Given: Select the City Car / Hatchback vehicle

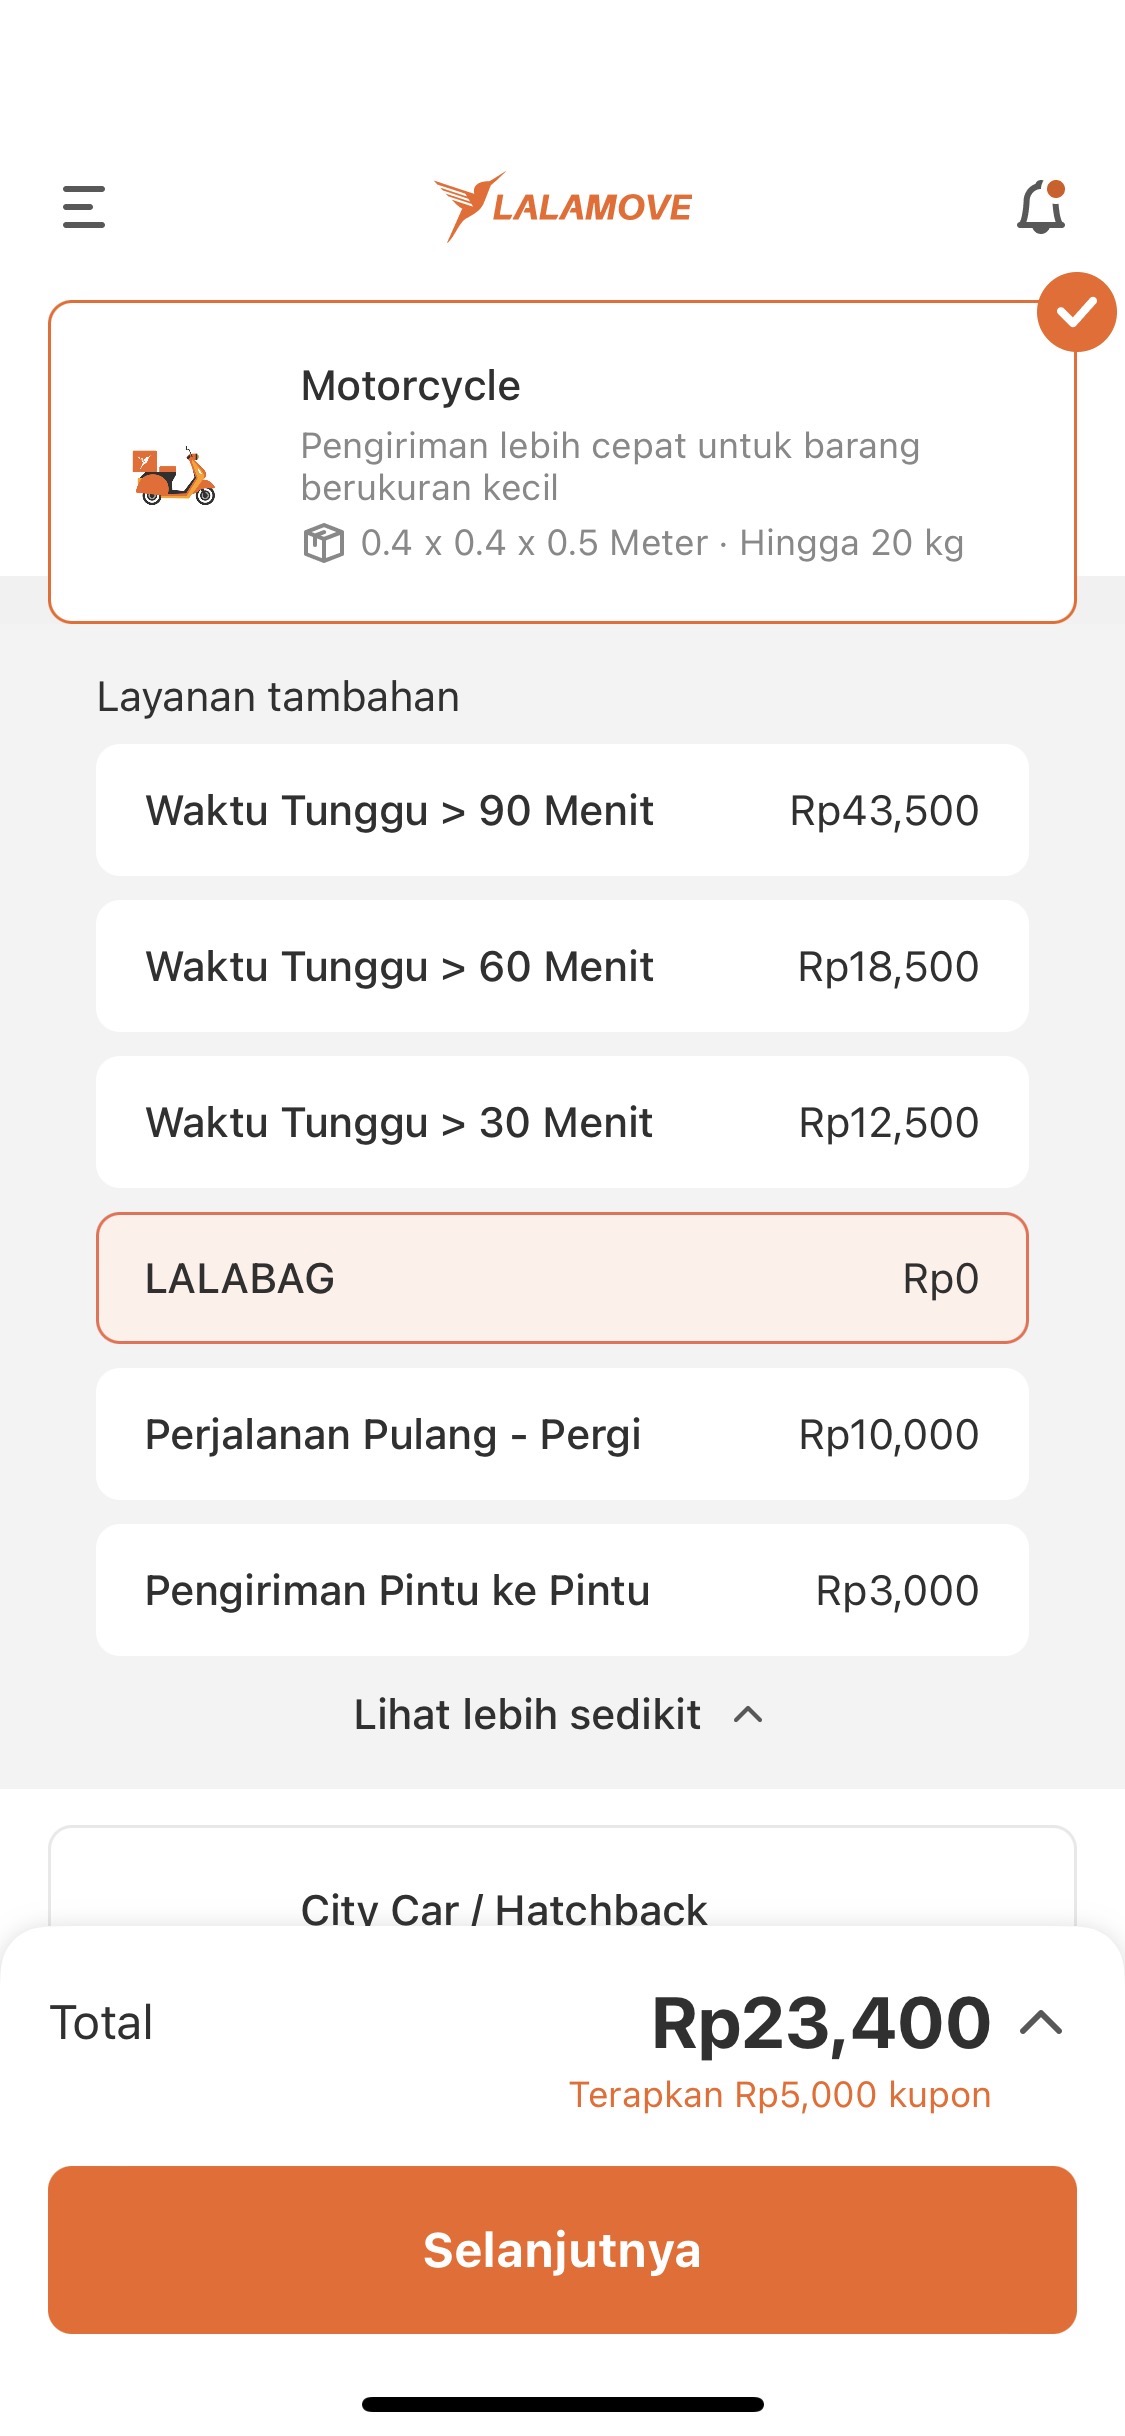Looking at the screenshot, I should pos(562,1878).
